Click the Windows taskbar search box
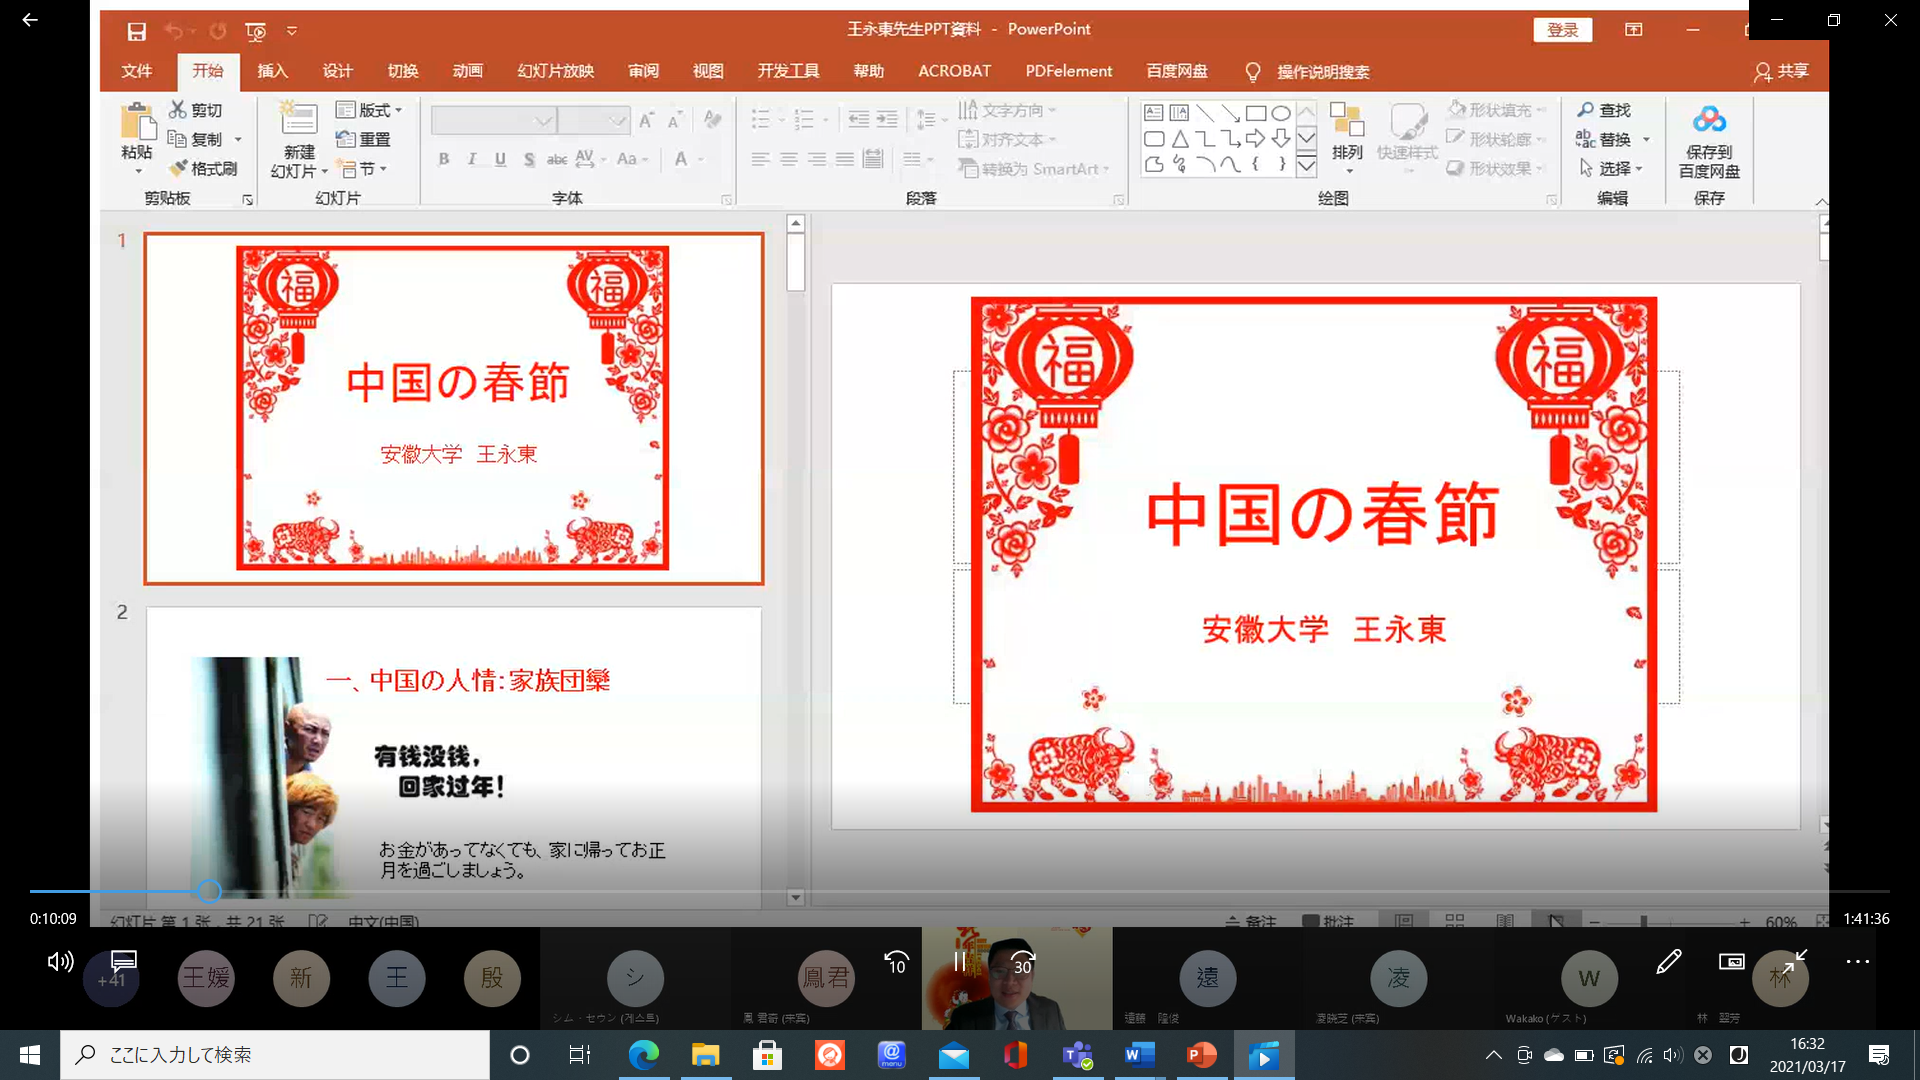Image resolution: width=1920 pixels, height=1080 pixels. [275, 1055]
